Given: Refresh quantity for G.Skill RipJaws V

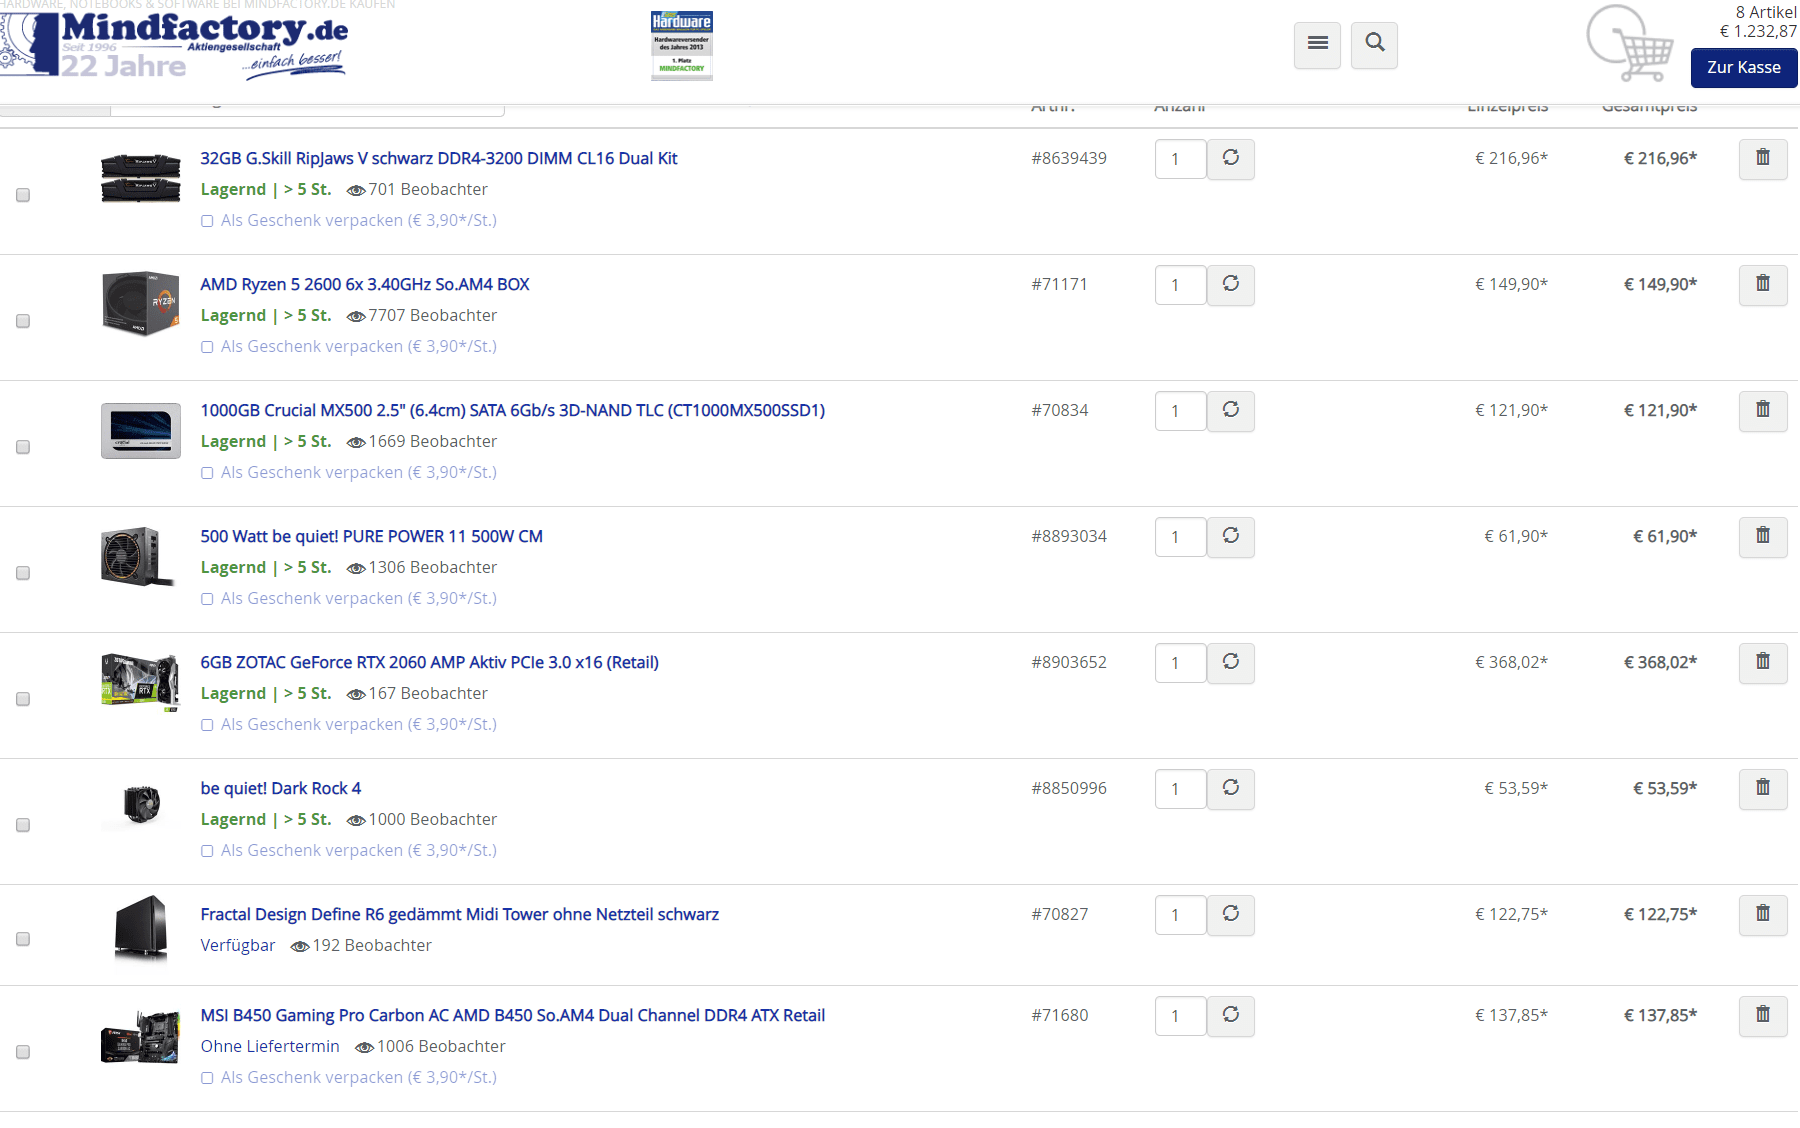Looking at the screenshot, I should point(1231,159).
